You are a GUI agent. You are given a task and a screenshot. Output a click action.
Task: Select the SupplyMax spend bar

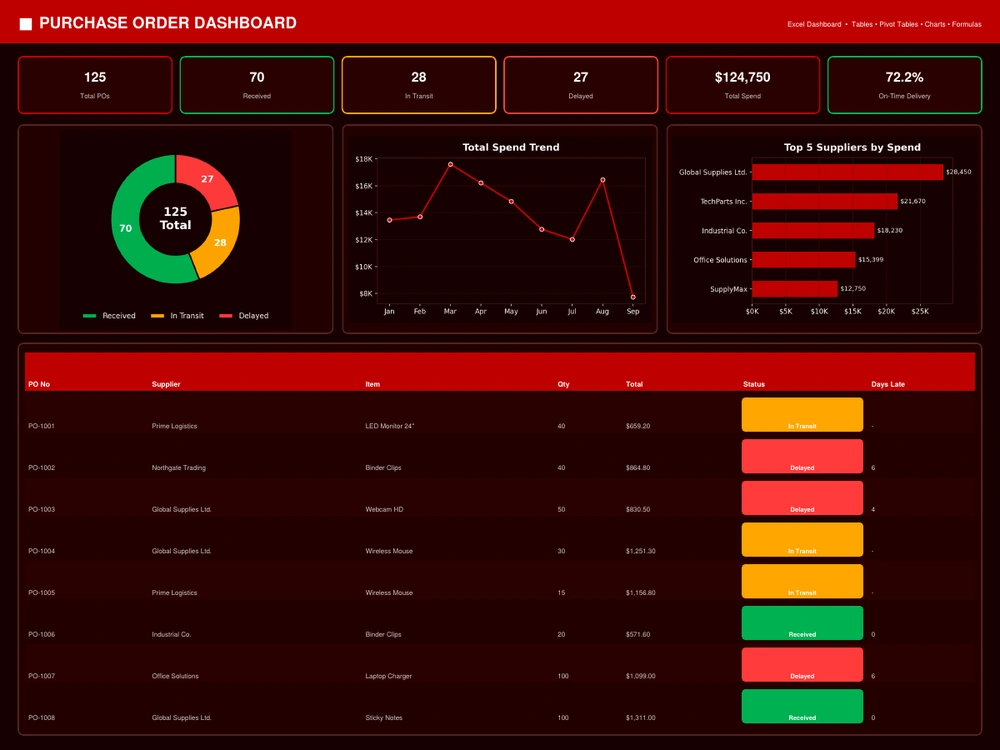[795, 289]
